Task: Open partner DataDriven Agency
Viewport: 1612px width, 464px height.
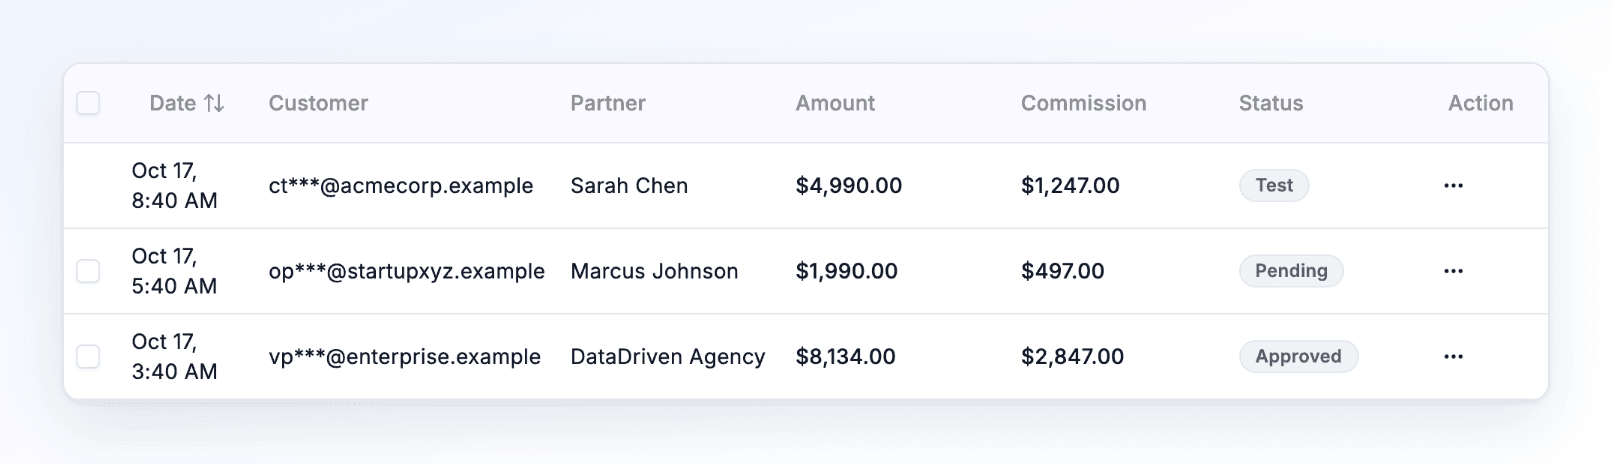Action: 668,357
